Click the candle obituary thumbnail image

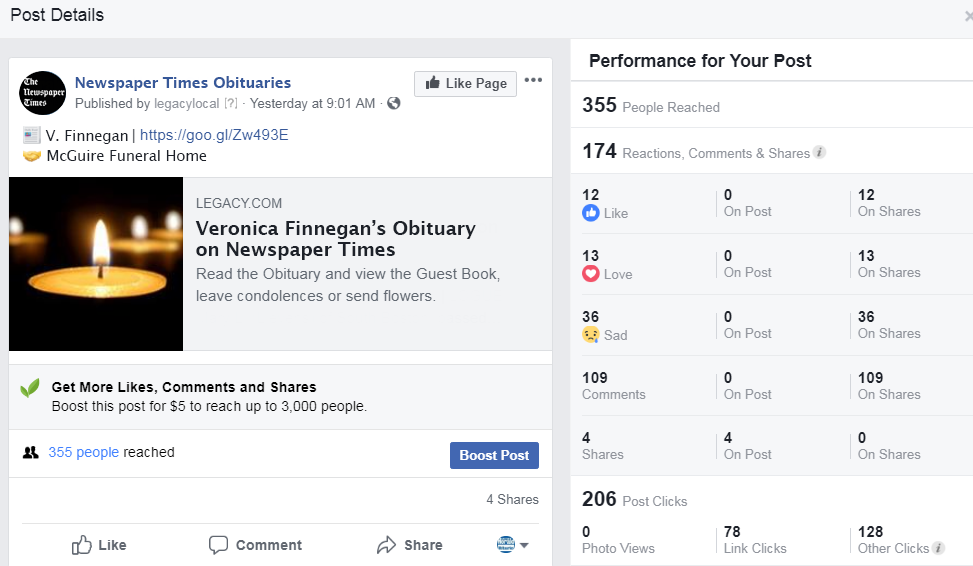click(96, 264)
